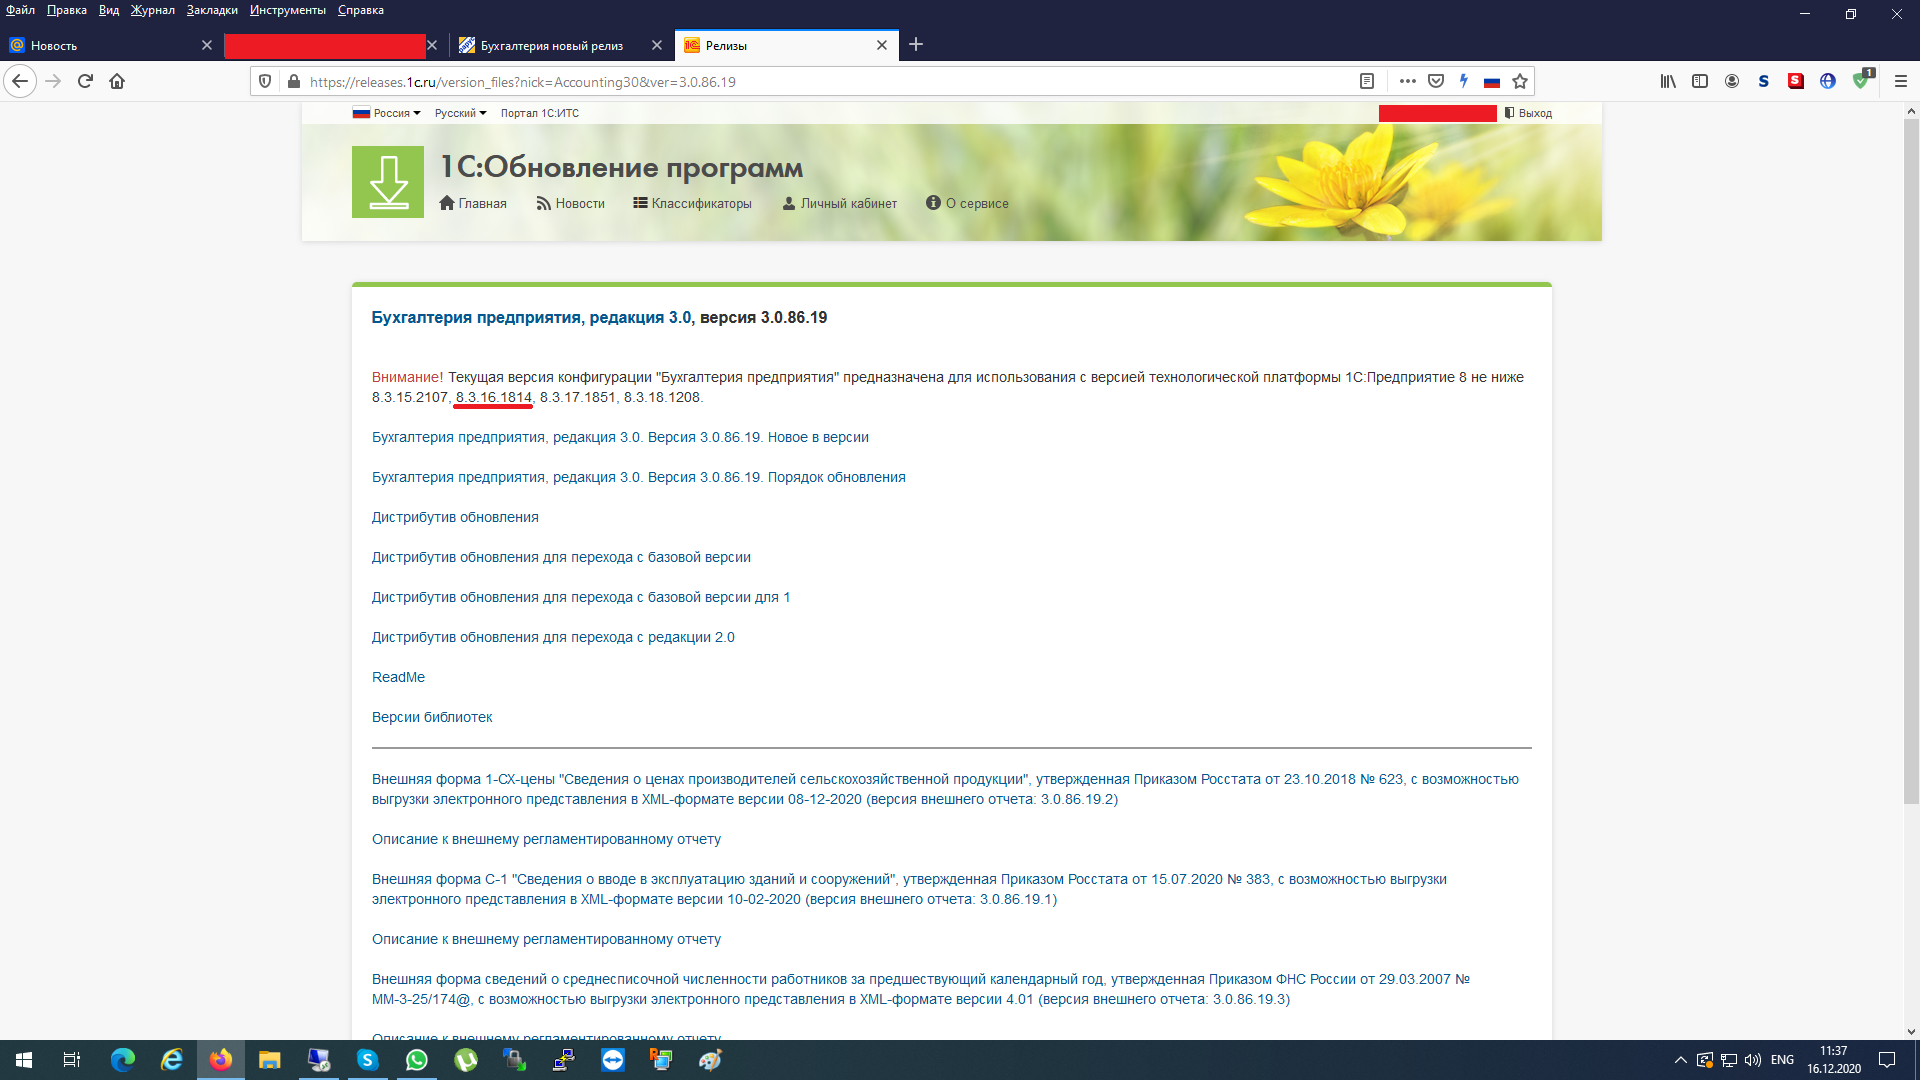Click the red S extension icon
The image size is (1920, 1080).
click(x=1796, y=81)
